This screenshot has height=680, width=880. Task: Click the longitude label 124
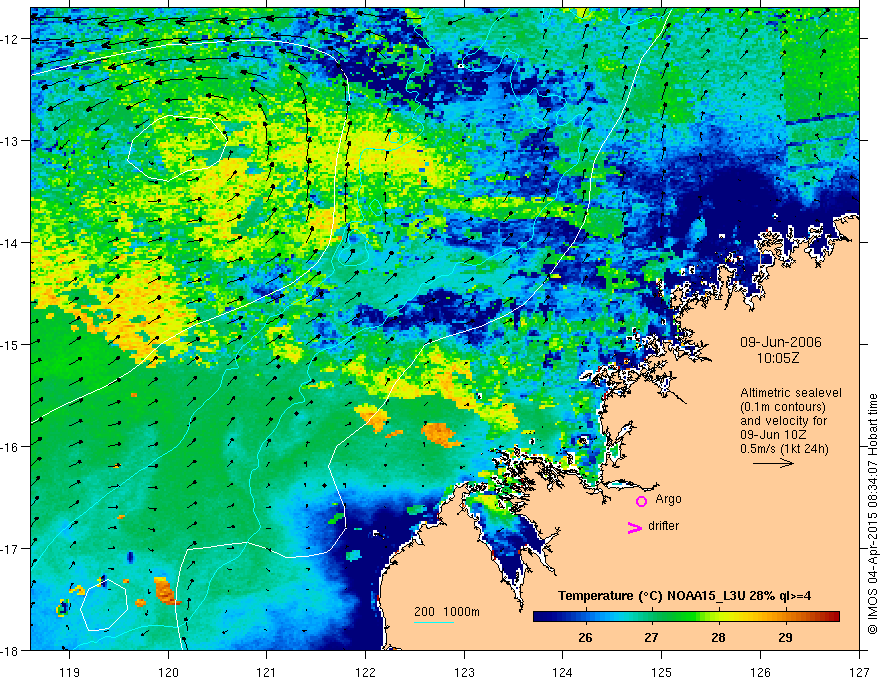[563, 672]
